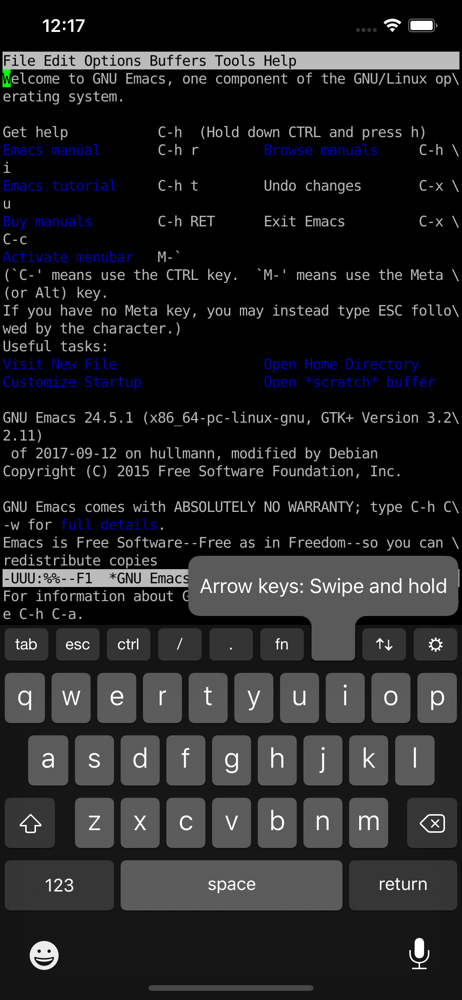Tap the g key
This screenshot has height=1000, width=462.
click(x=231, y=760)
